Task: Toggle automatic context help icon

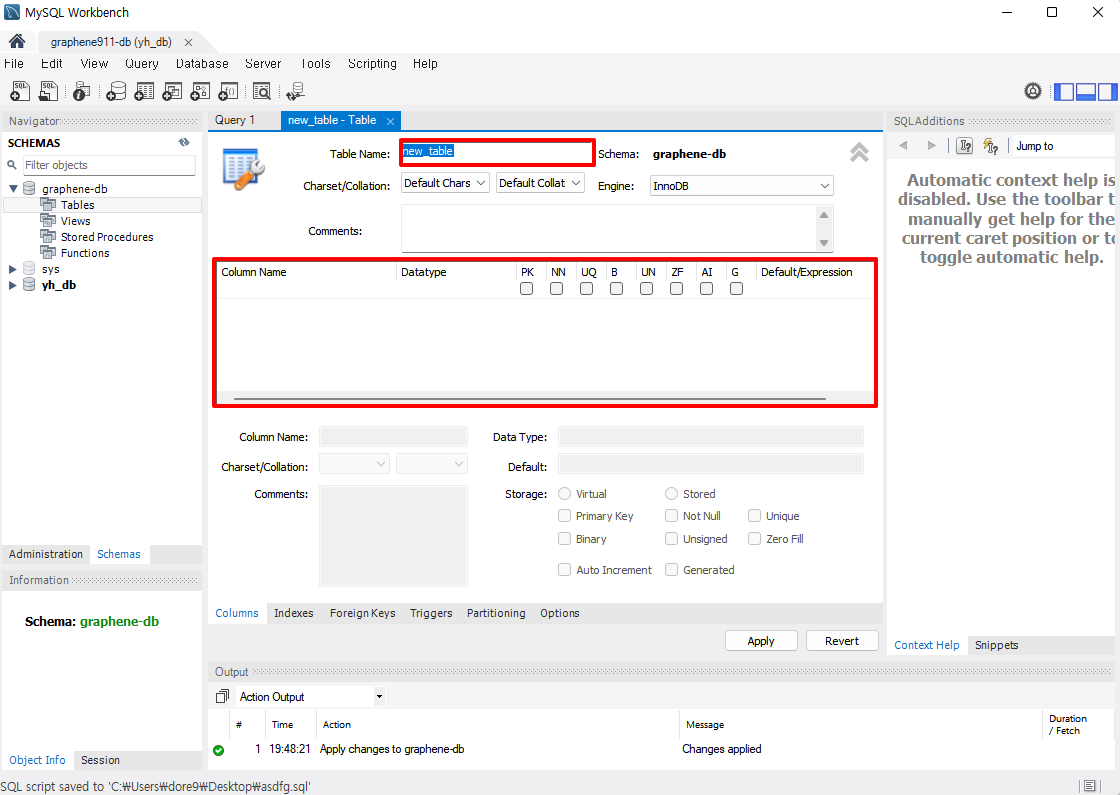Action: (991, 146)
